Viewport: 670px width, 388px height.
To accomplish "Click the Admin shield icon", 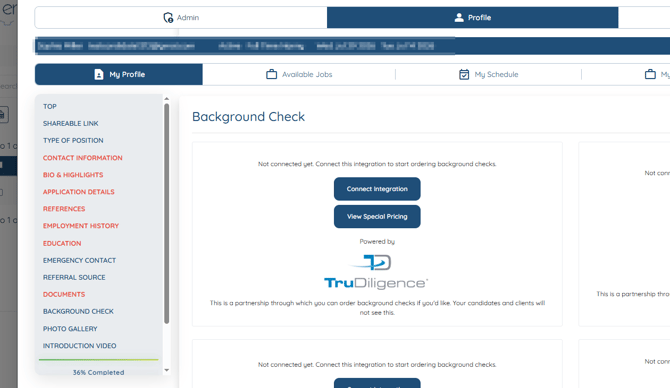I will [168, 18].
